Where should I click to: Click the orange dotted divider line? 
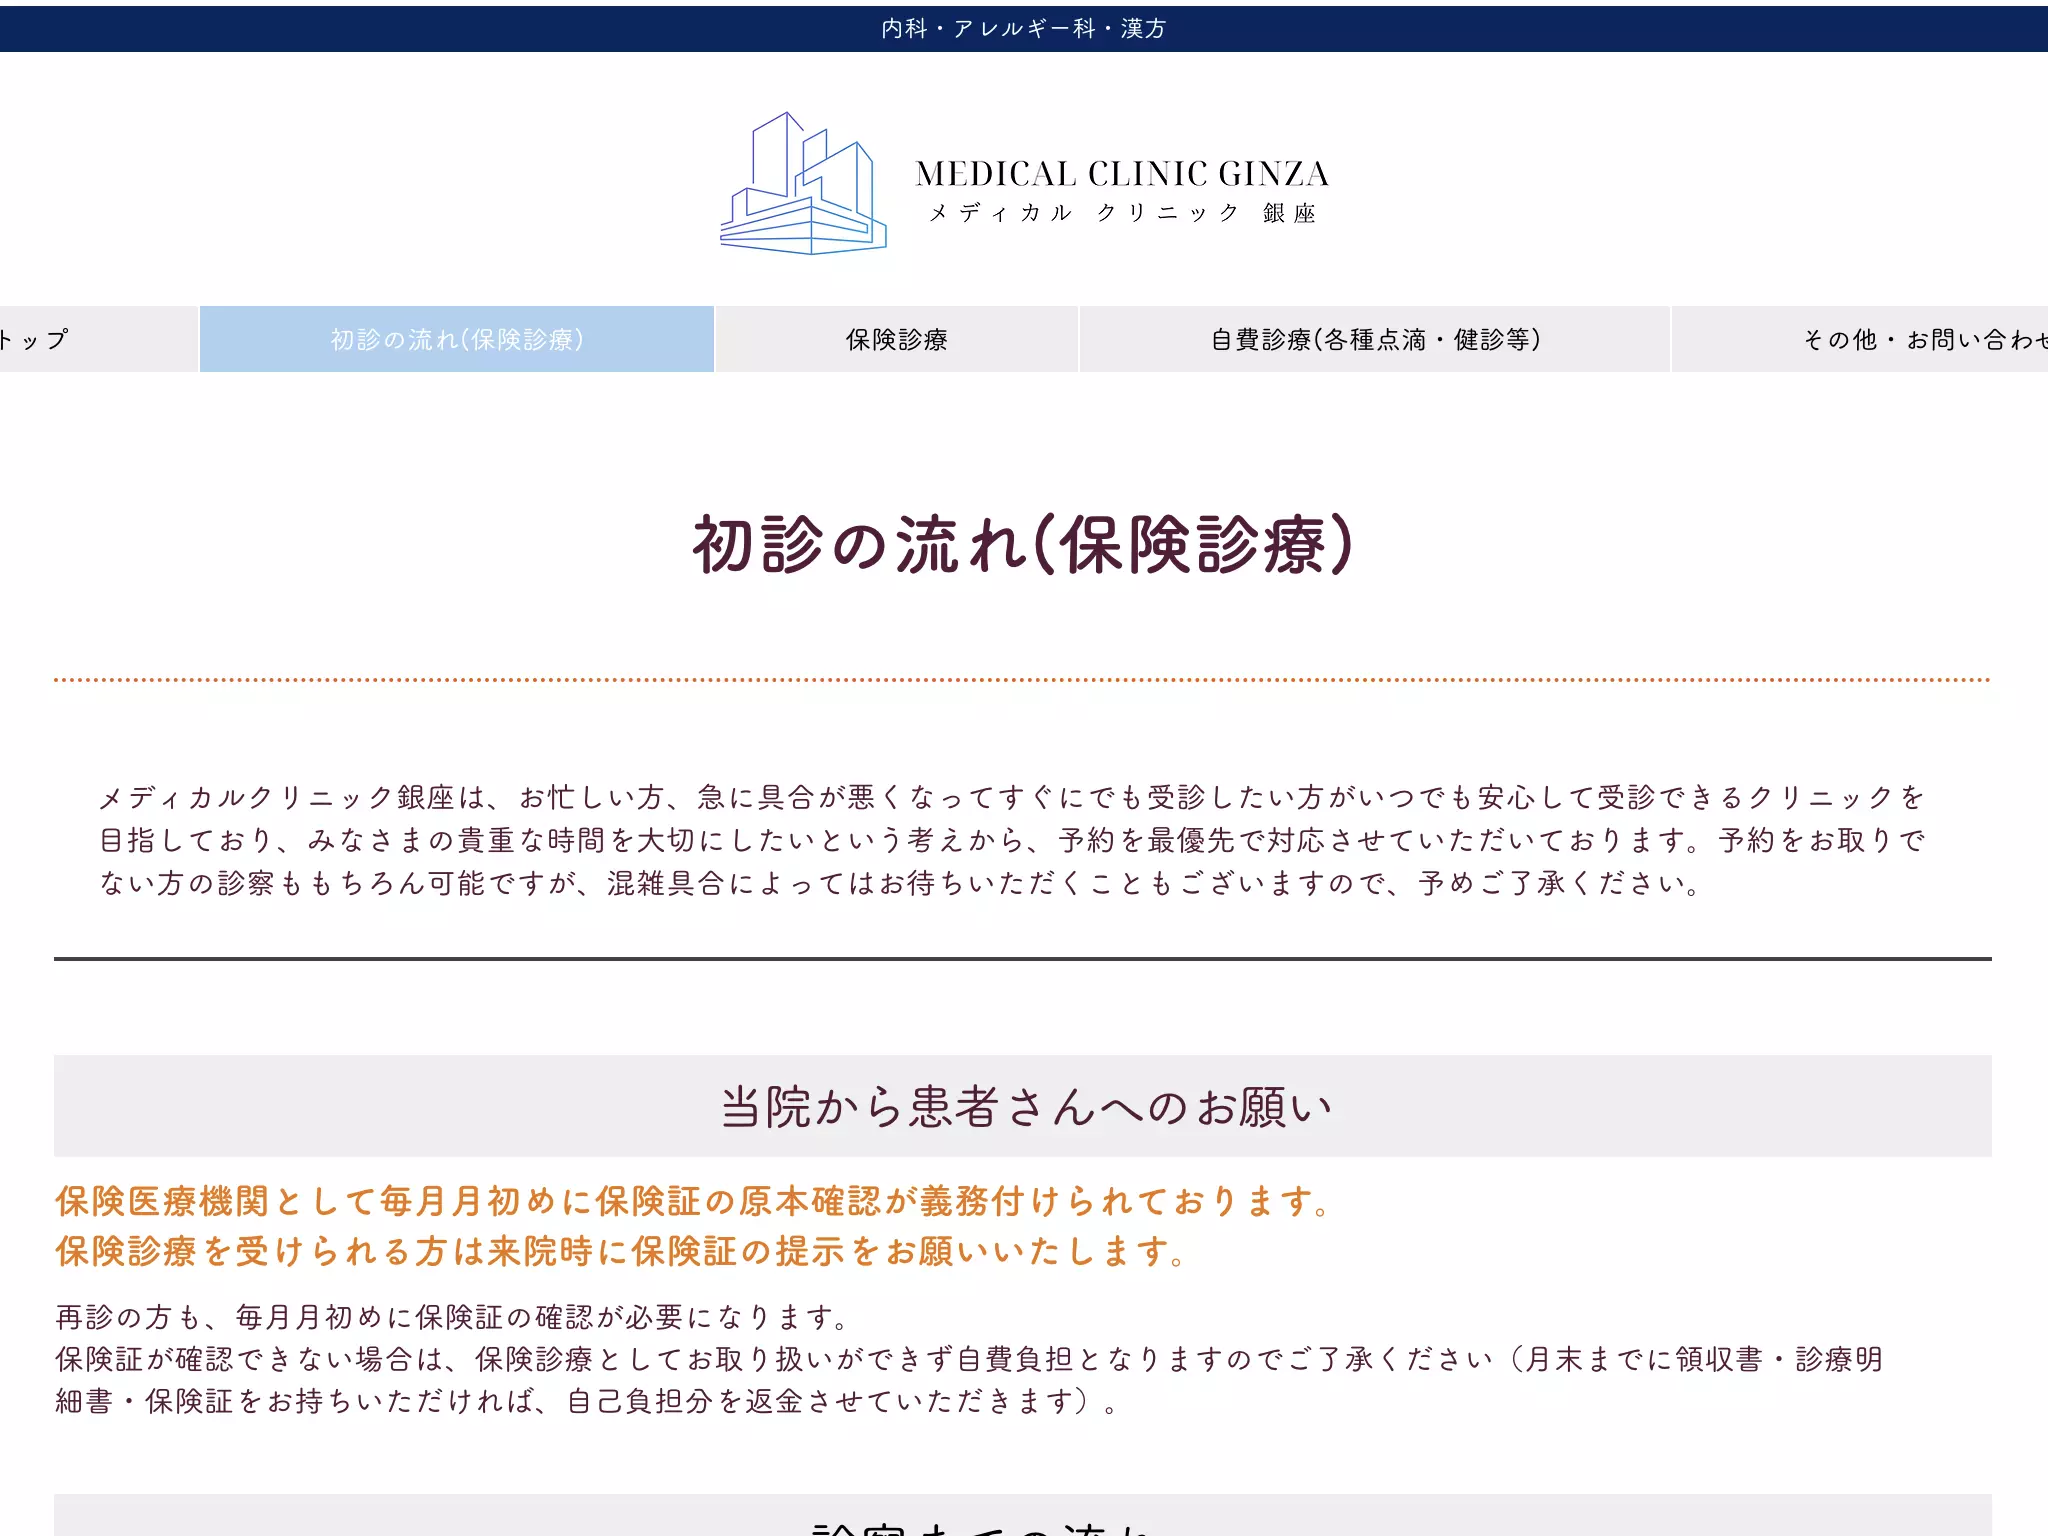[x=1022, y=680]
